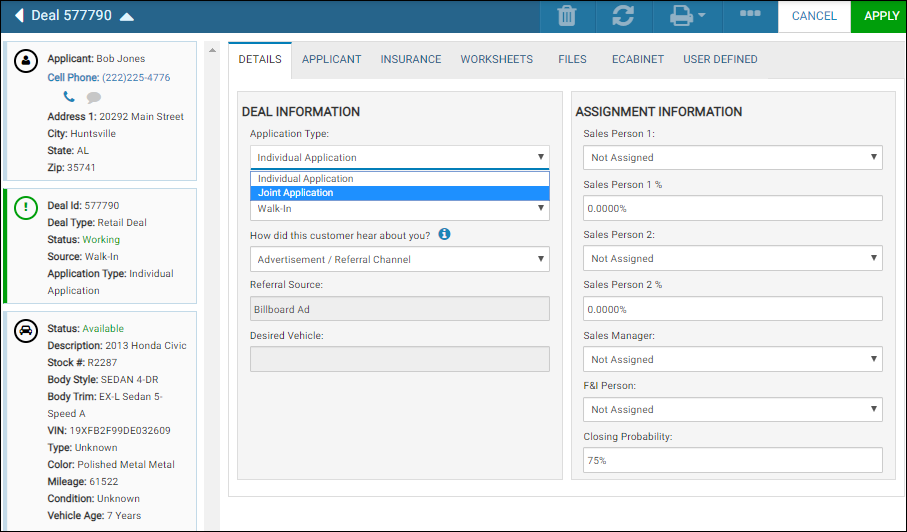Switch to the INSURANCE tab
Viewport: 907px width, 532px height.
pyautogui.click(x=411, y=60)
